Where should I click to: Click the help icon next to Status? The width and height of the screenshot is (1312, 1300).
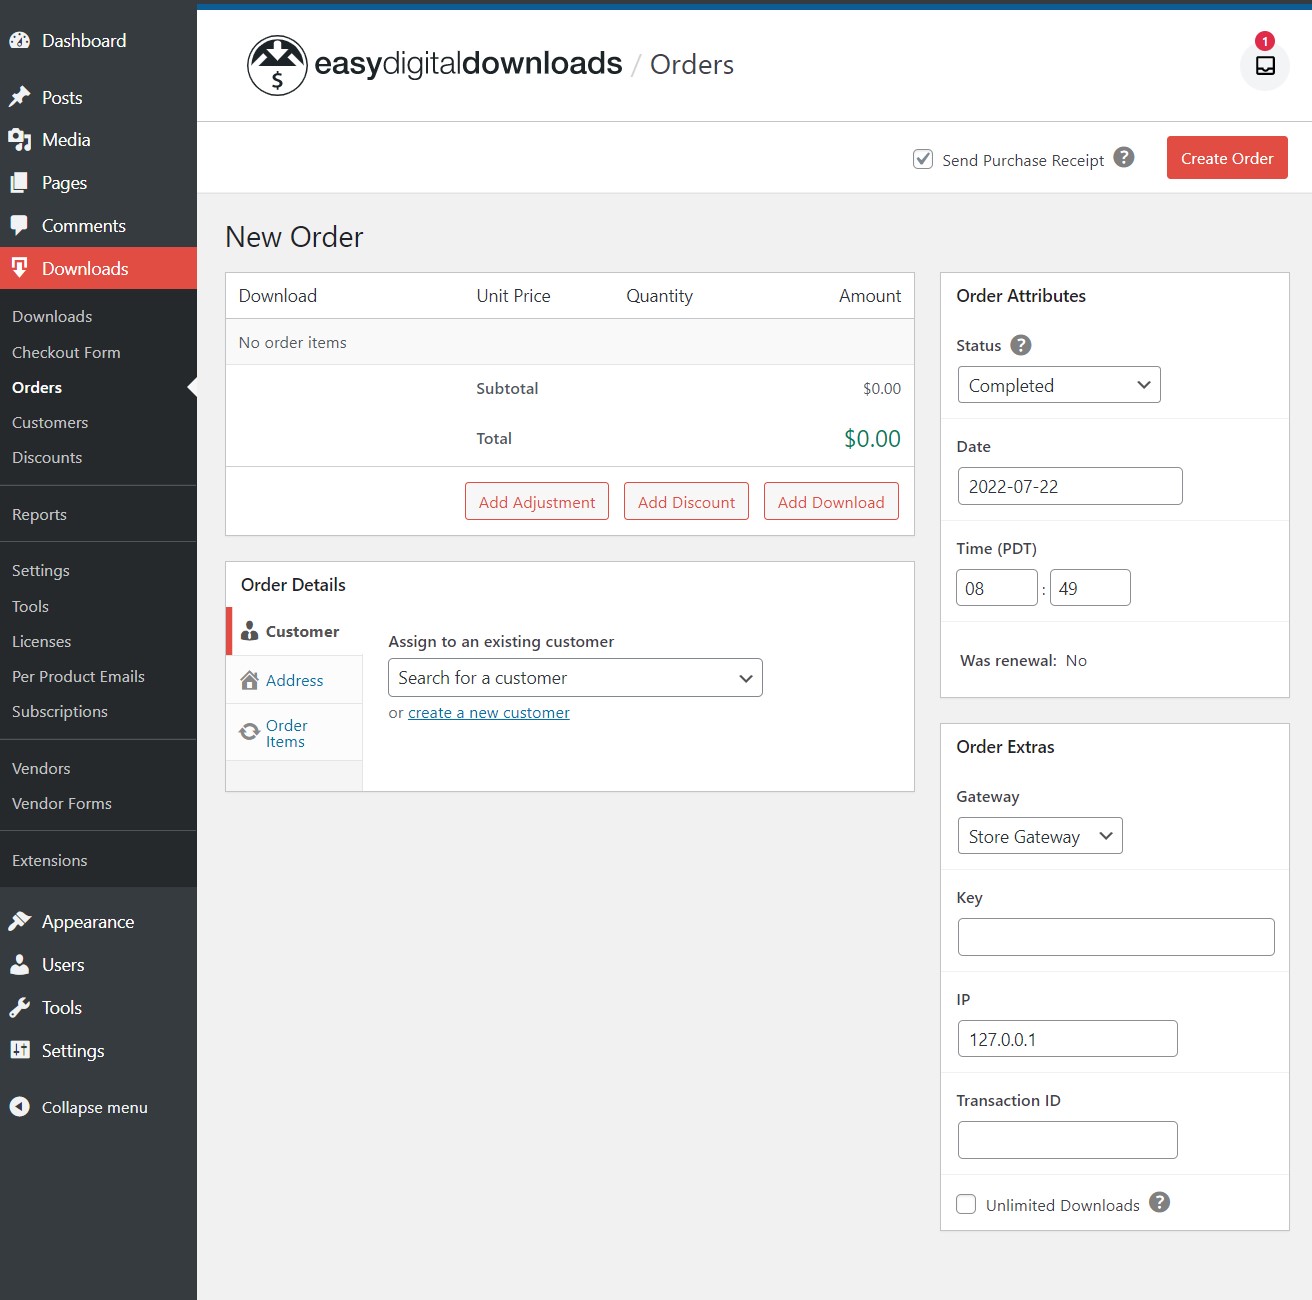1020,345
